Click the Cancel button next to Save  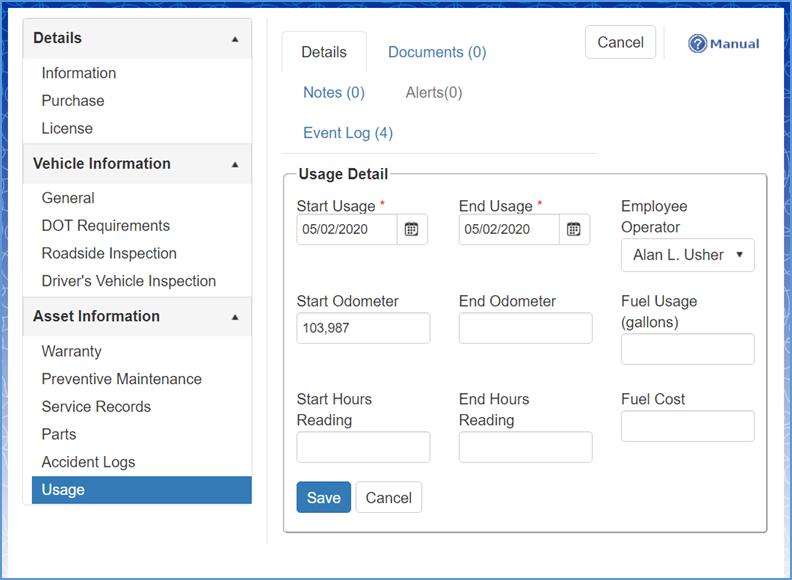(389, 498)
